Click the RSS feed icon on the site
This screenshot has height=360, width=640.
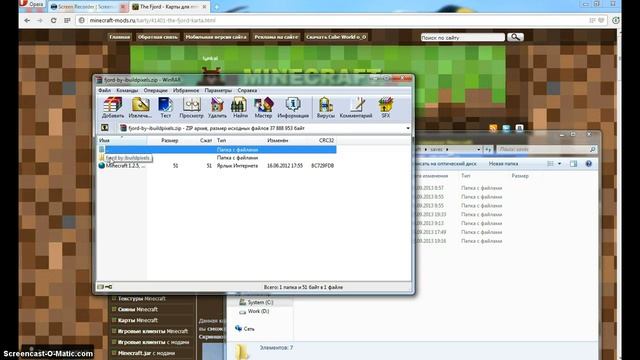coord(493,128)
